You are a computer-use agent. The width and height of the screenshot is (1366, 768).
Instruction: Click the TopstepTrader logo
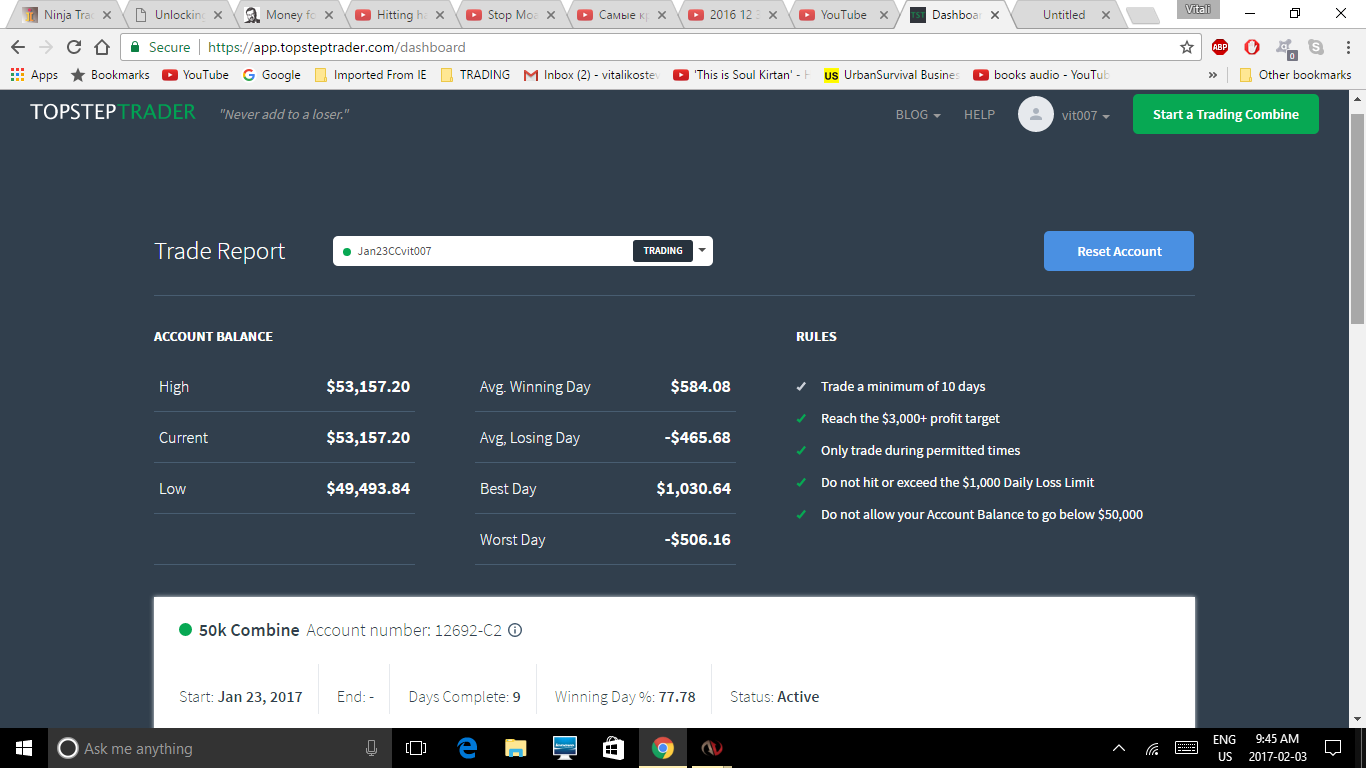coord(113,112)
